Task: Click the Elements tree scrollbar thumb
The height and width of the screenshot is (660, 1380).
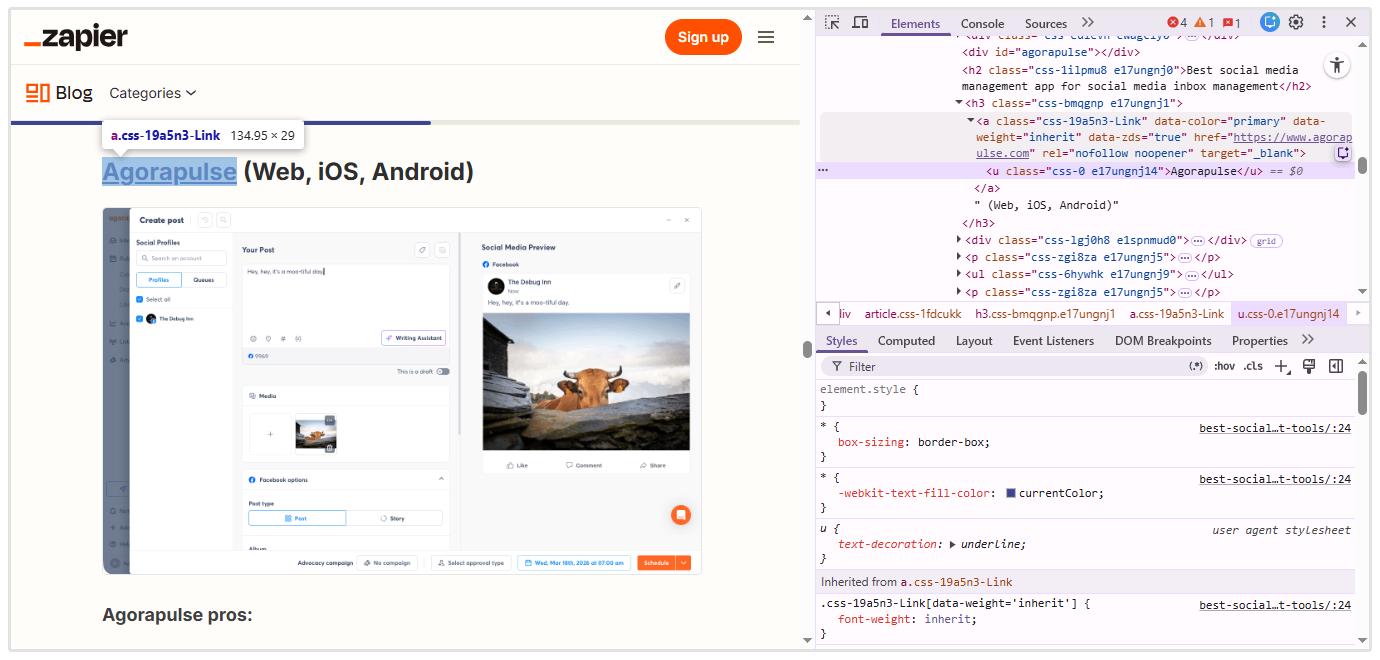Action: click(1362, 166)
